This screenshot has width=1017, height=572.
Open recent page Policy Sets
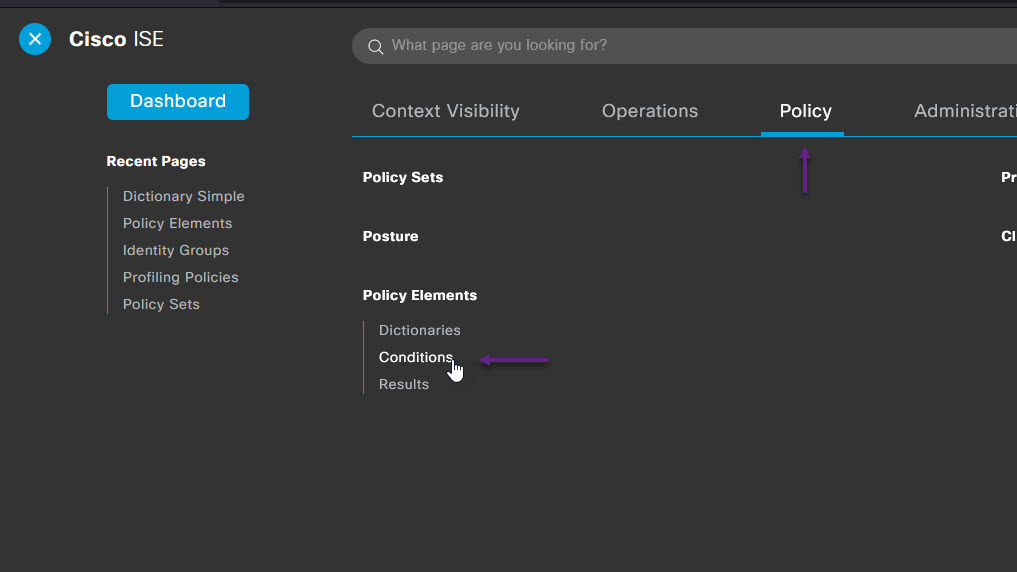(x=161, y=304)
